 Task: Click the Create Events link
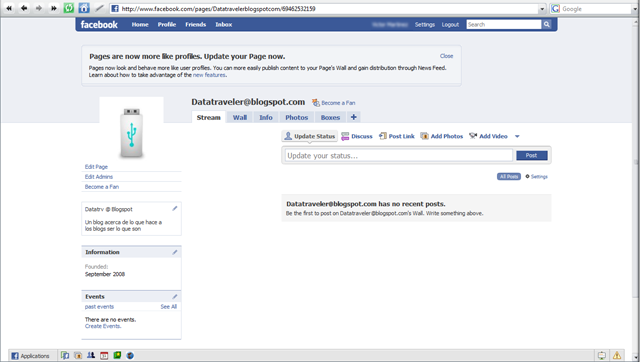(103, 326)
